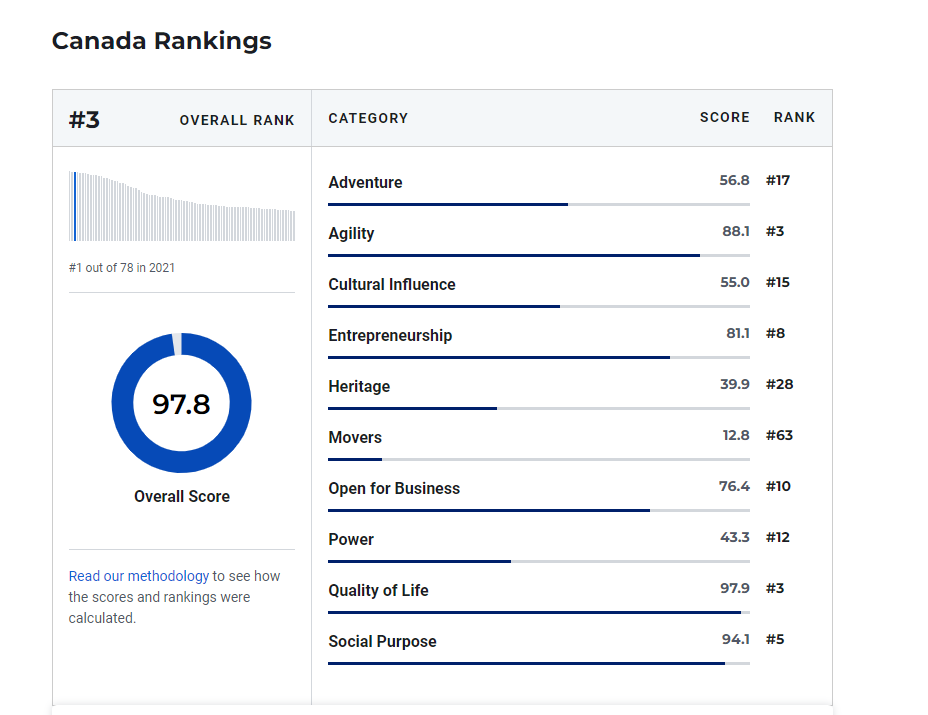
Task: Select the rankings distribution bar chart
Action: click(x=181, y=205)
